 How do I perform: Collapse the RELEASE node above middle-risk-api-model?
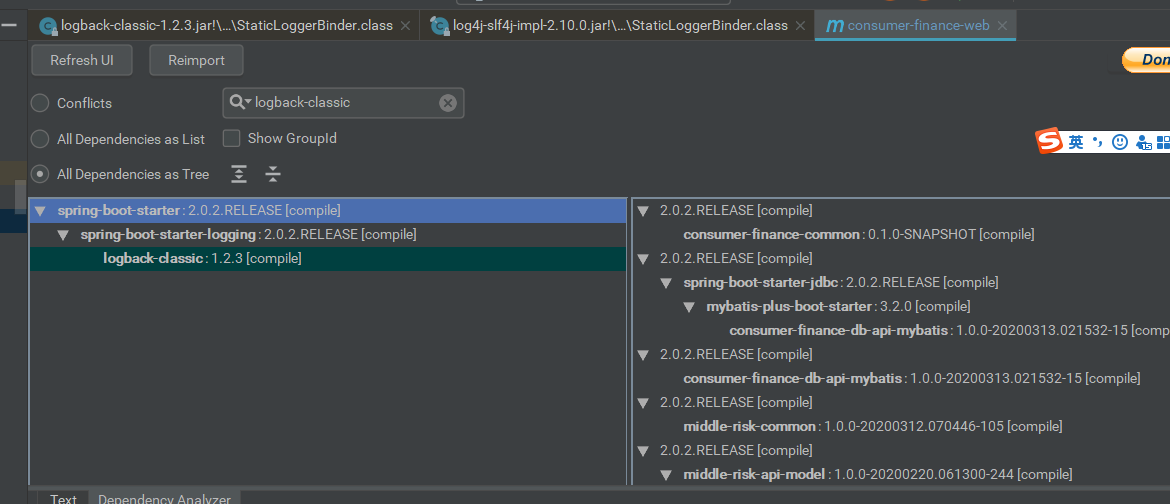pos(642,451)
